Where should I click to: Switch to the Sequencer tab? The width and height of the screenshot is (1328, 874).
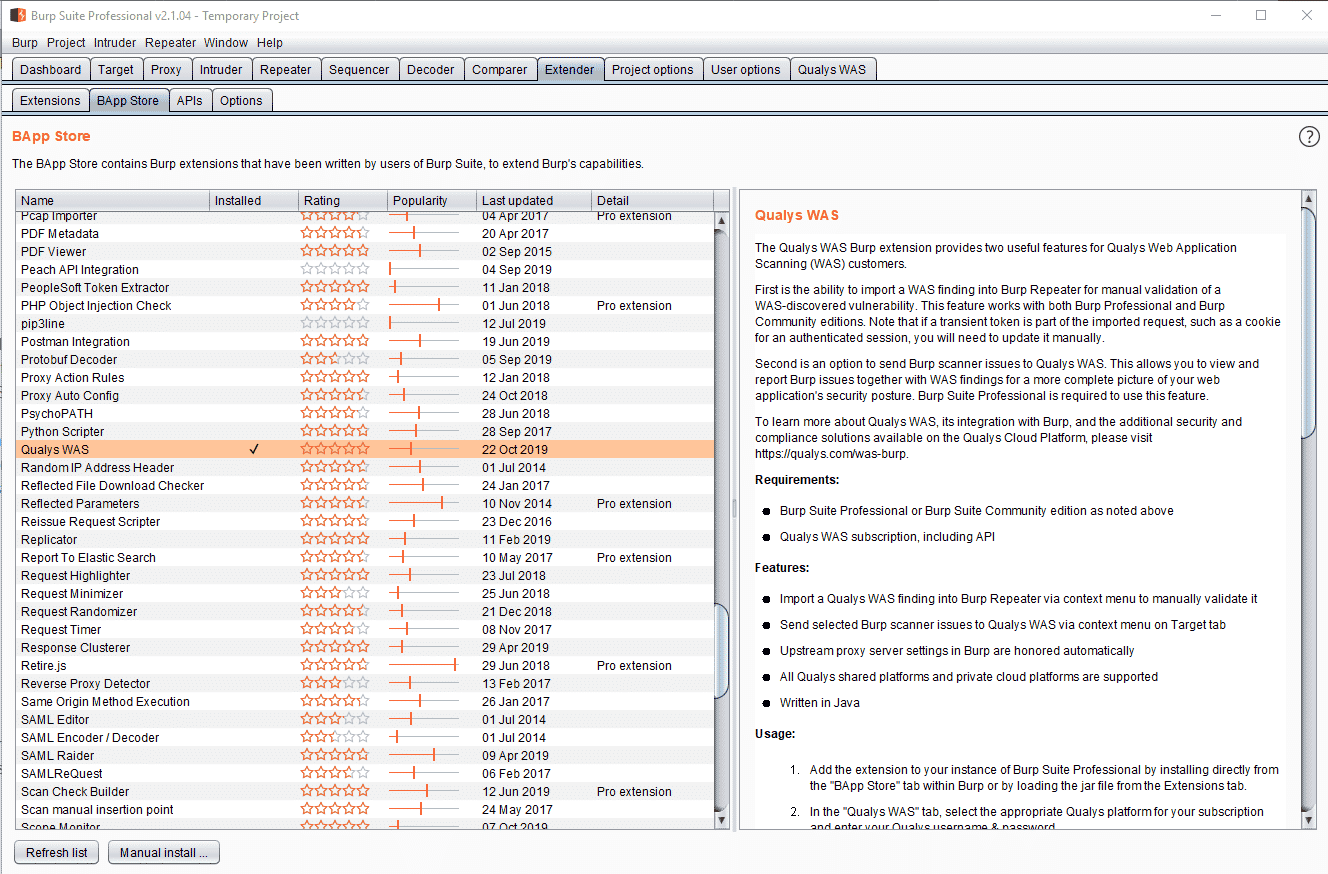[x=359, y=70]
